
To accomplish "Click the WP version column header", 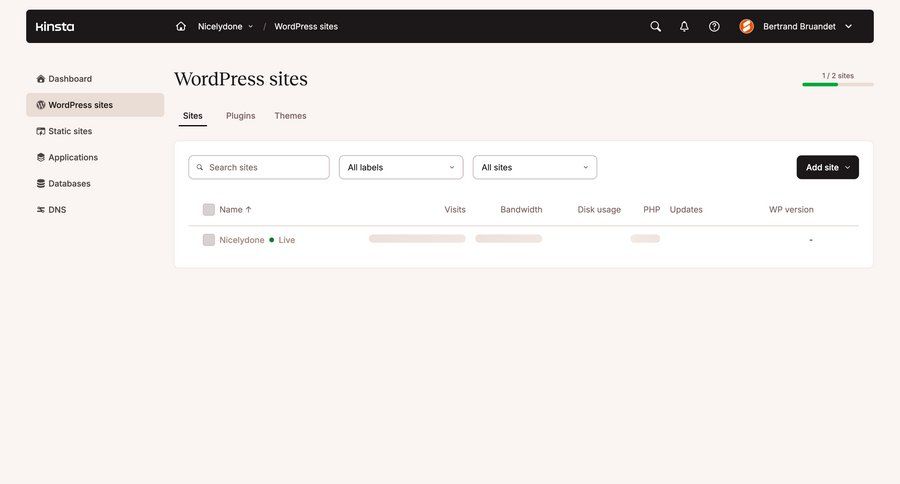I will 791,210.
